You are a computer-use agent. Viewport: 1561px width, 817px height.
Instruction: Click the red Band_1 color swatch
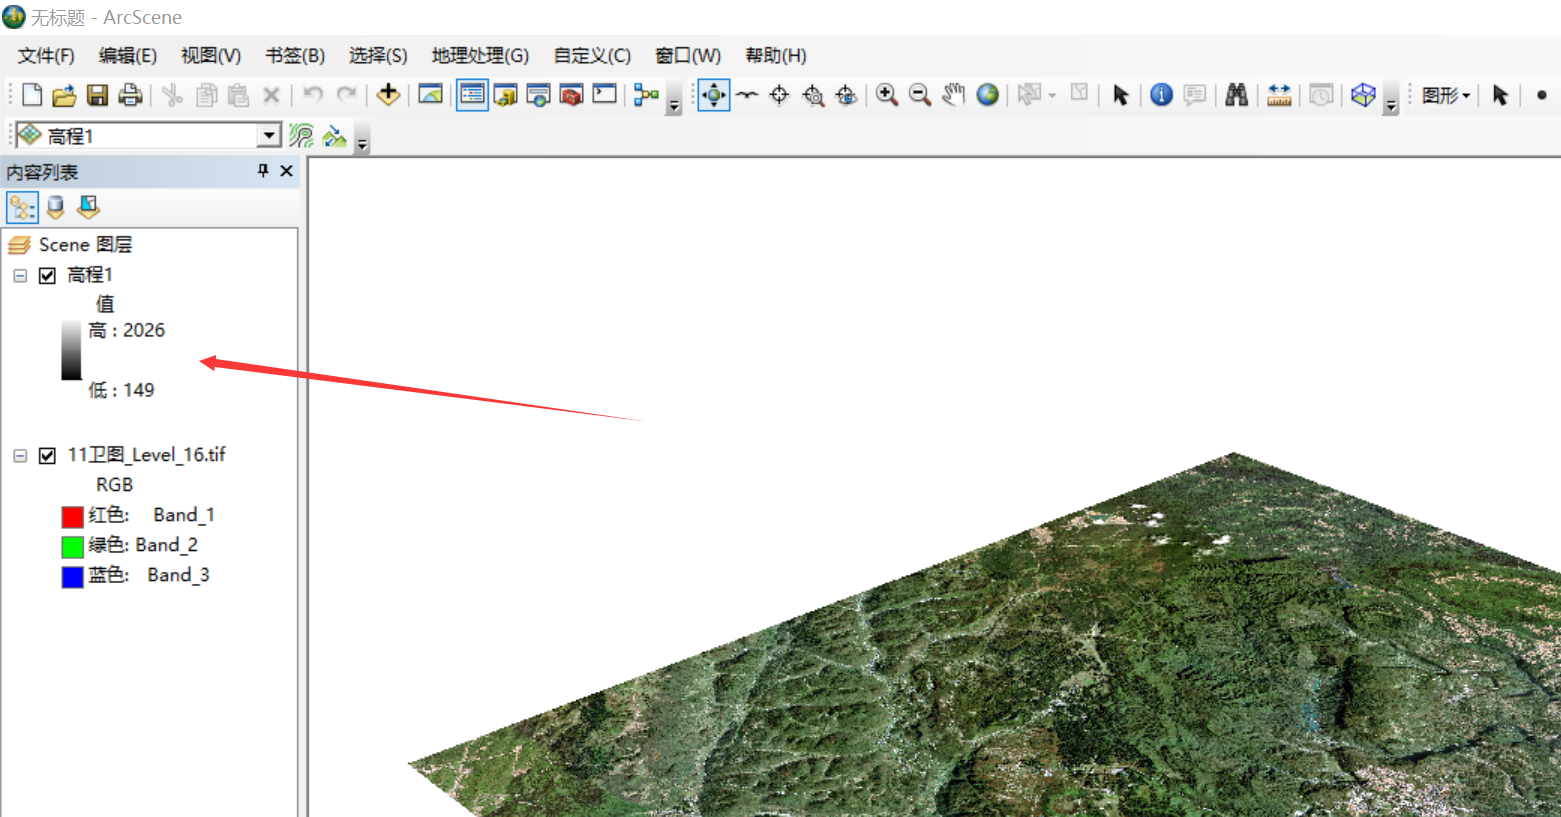(x=73, y=515)
